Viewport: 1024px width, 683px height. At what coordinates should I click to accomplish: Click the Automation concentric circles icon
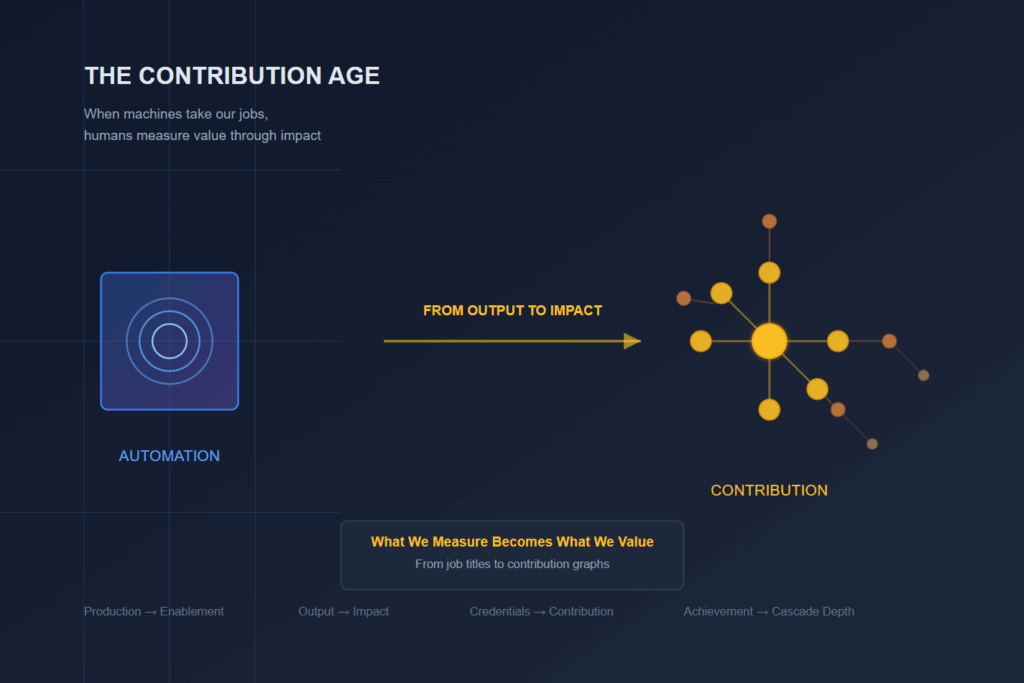pyautogui.click(x=169, y=341)
